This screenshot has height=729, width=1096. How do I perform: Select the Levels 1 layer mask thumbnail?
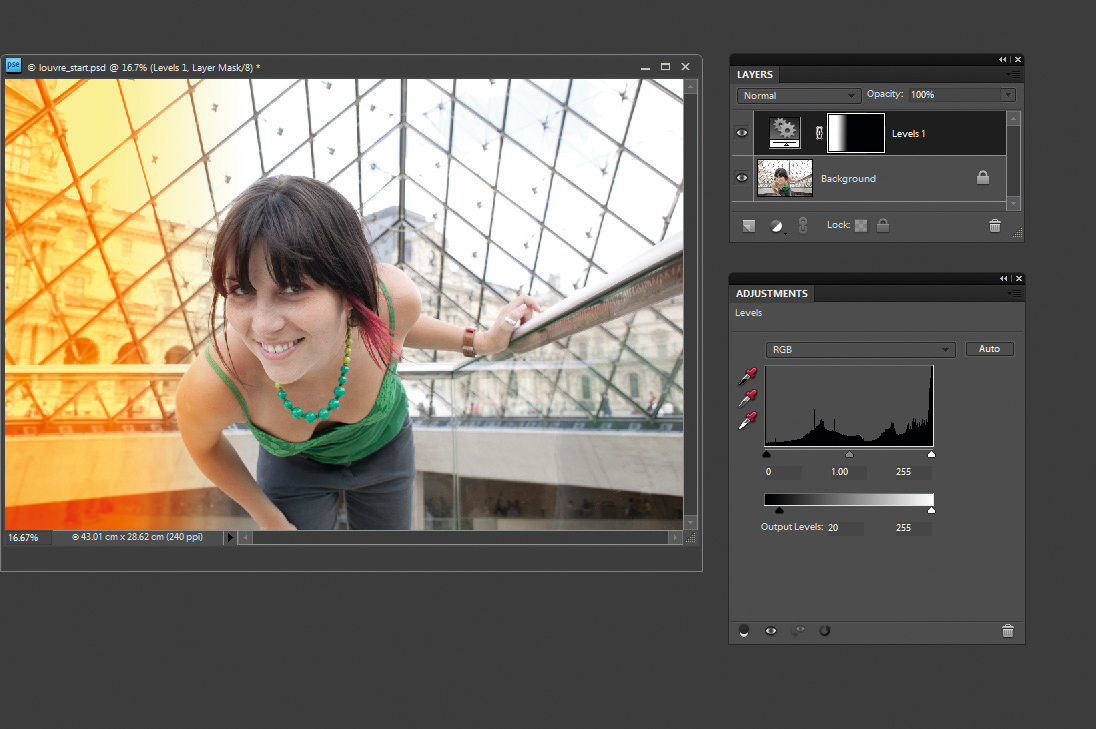[x=856, y=133]
